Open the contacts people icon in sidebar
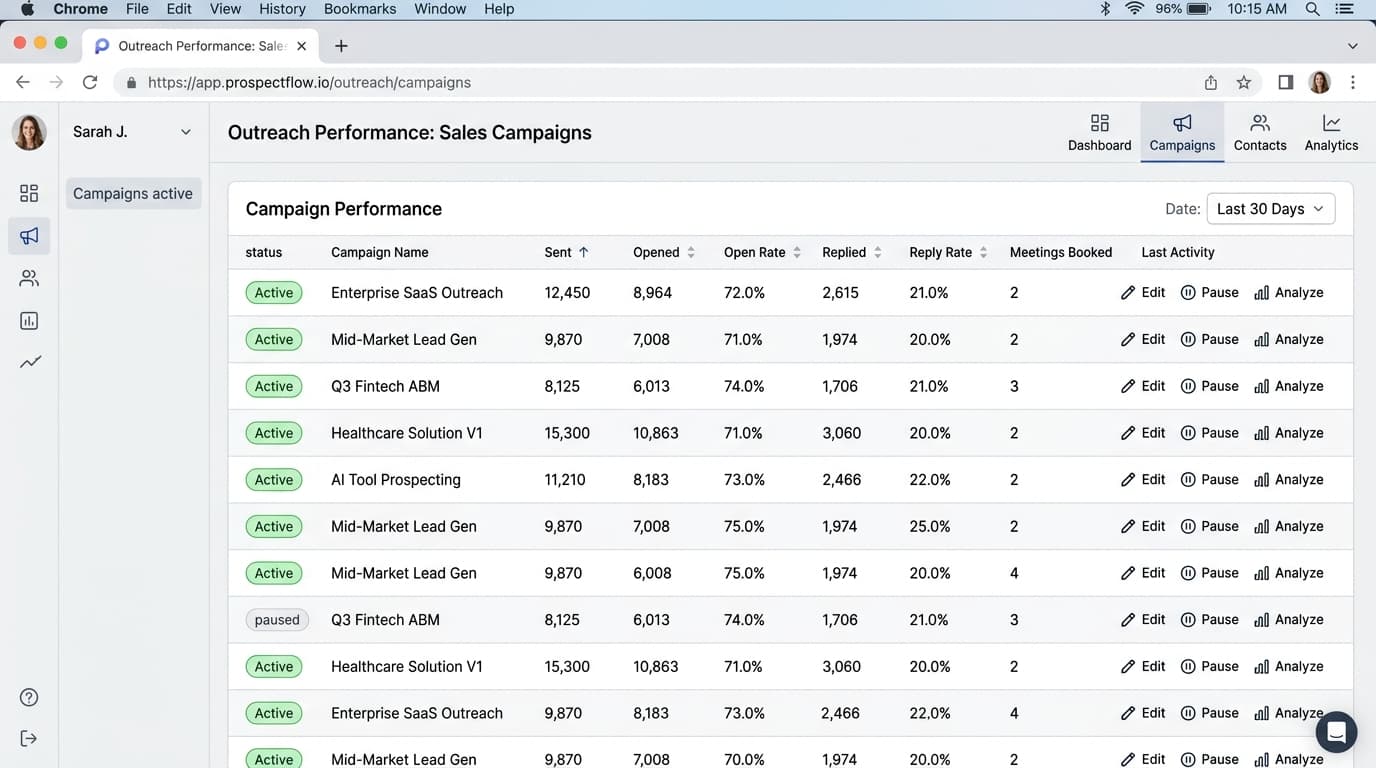Viewport: 1376px width, 768px height. click(29, 278)
